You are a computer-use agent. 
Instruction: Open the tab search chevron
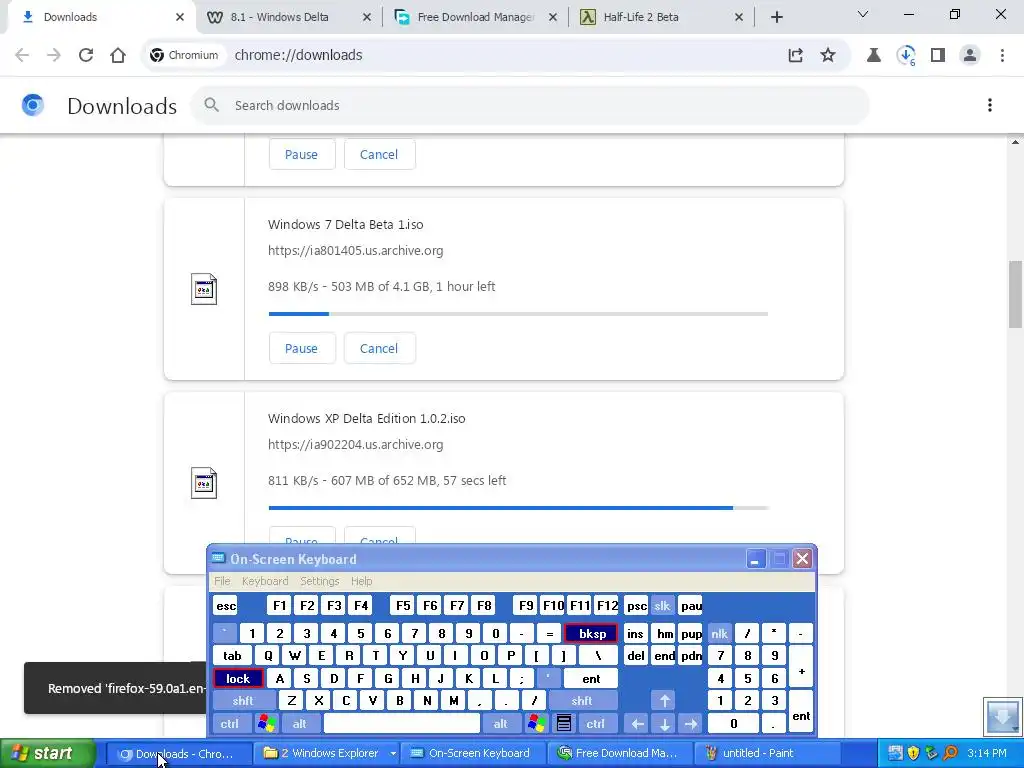[x=863, y=14]
